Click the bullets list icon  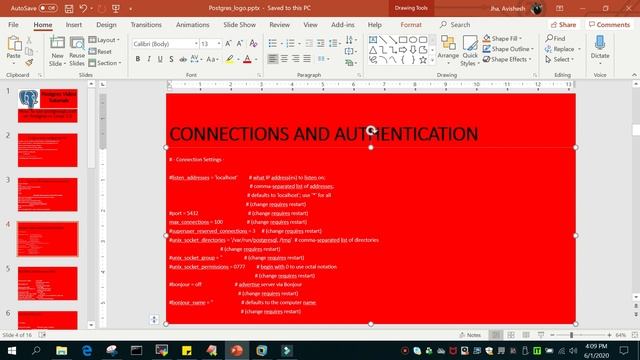[x=273, y=43]
